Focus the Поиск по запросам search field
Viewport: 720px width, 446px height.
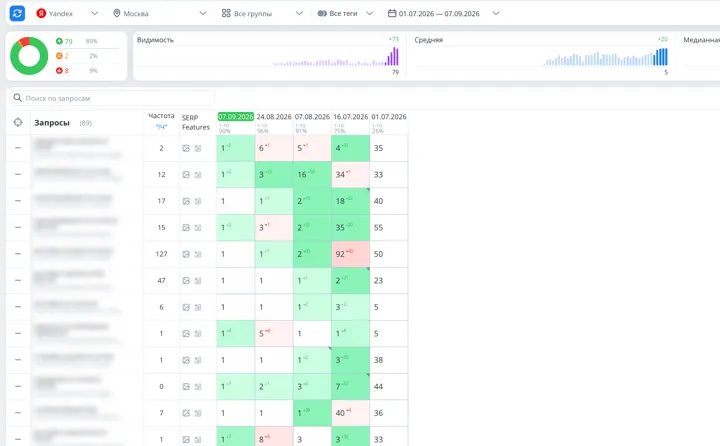click(112, 98)
